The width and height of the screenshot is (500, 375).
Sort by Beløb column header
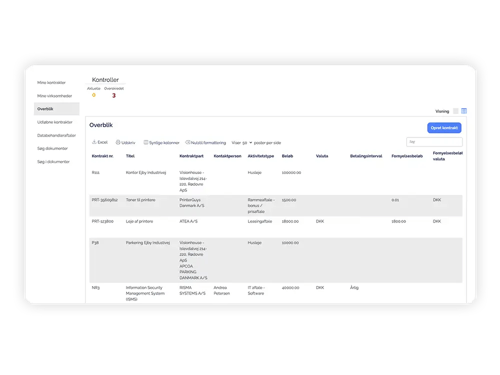(x=287, y=156)
